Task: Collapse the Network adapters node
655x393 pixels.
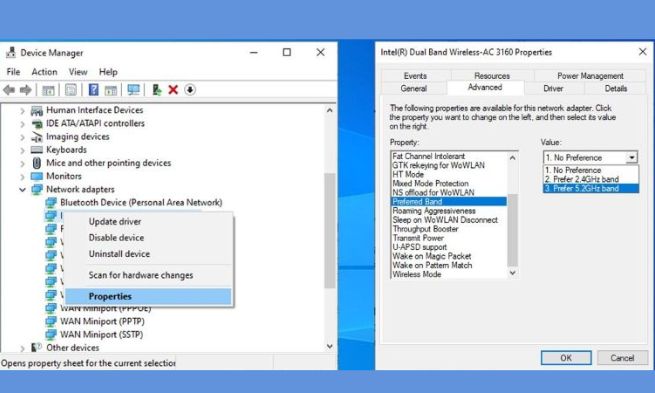Action: pos(22,190)
